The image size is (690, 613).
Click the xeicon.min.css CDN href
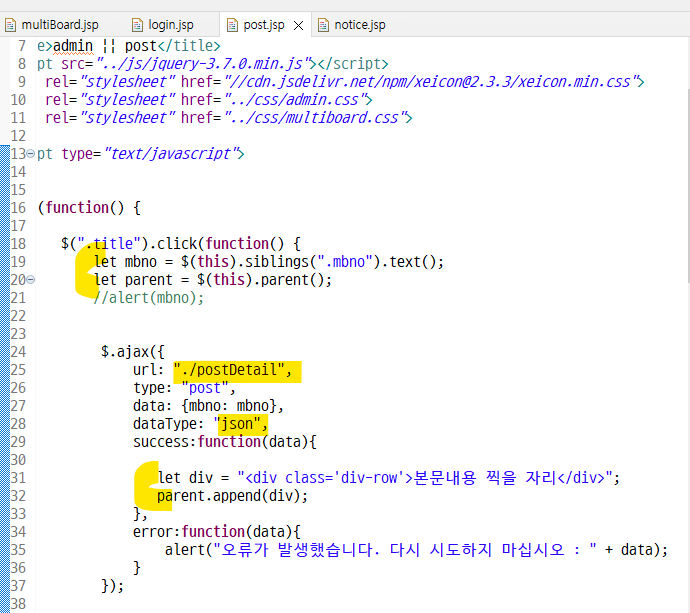click(x=432, y=82)
